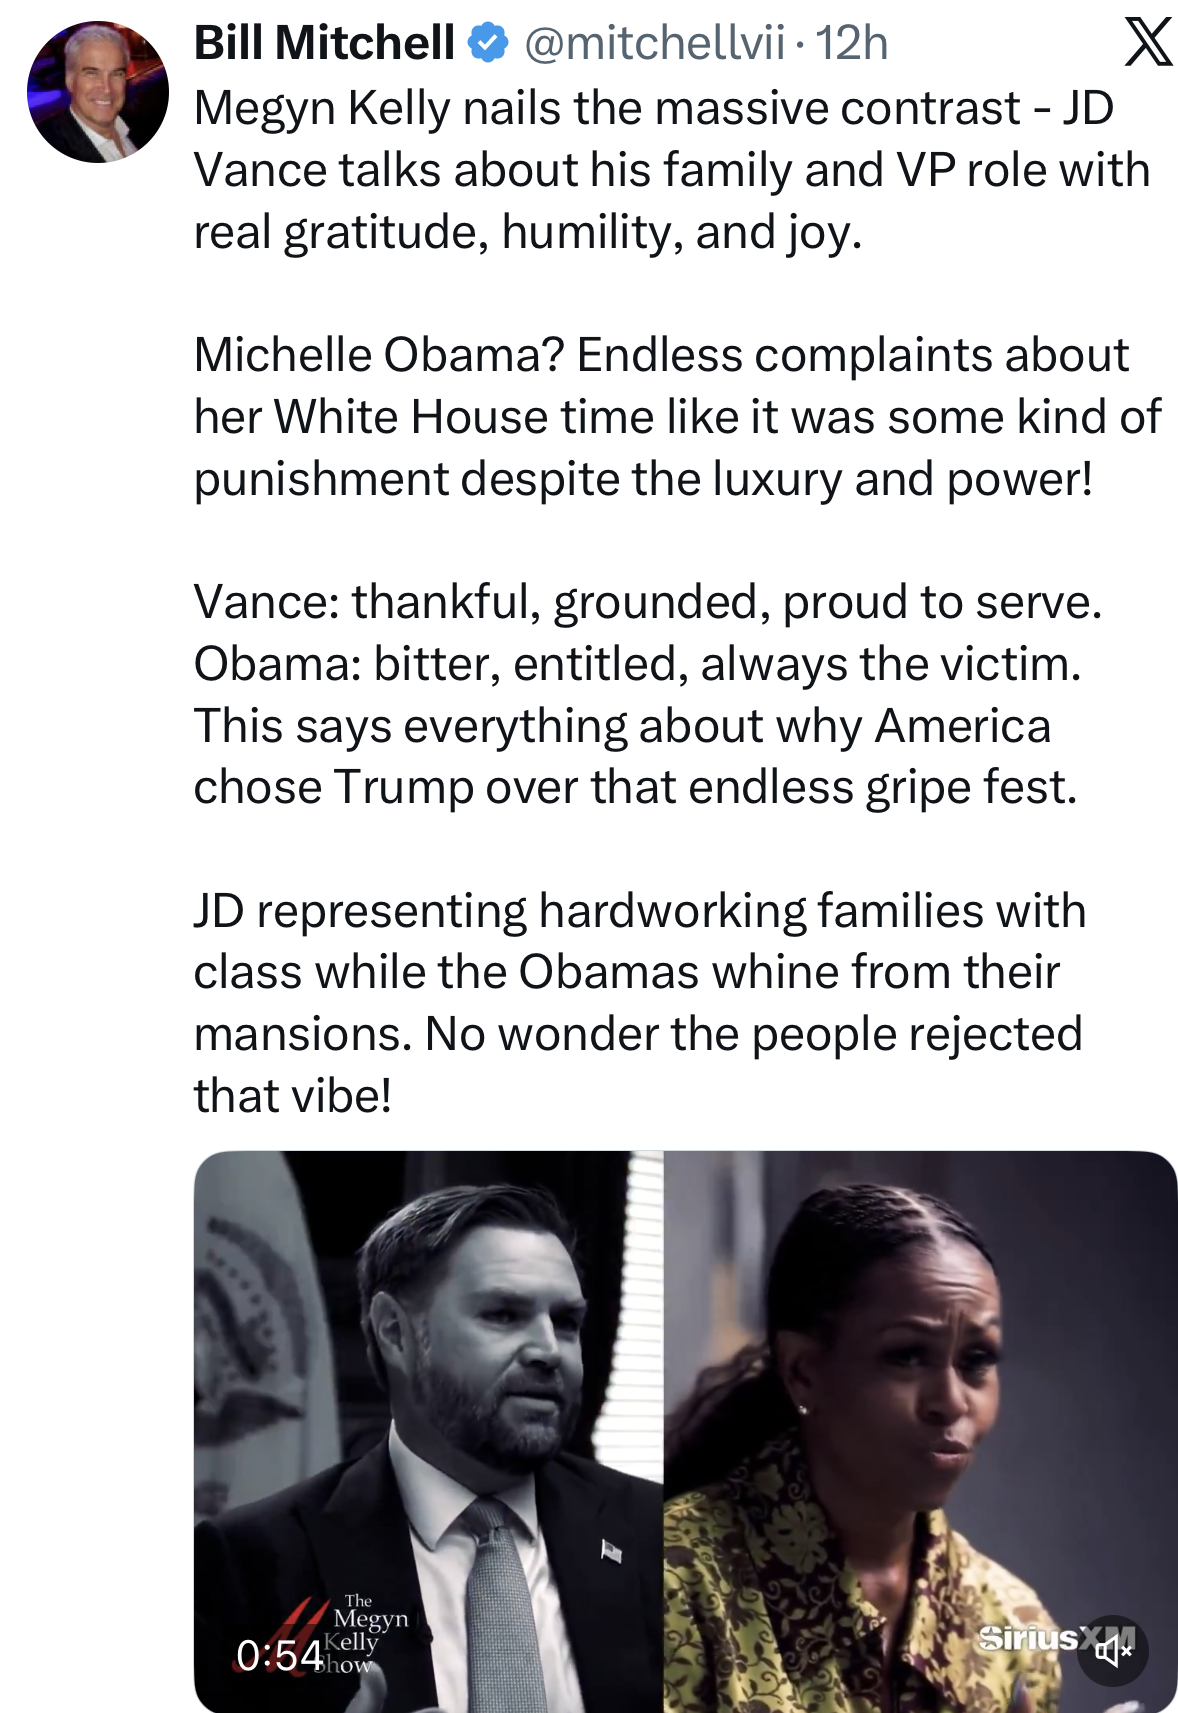Click the paragraph starting 'JD representing hardworking'

(640, 972)
